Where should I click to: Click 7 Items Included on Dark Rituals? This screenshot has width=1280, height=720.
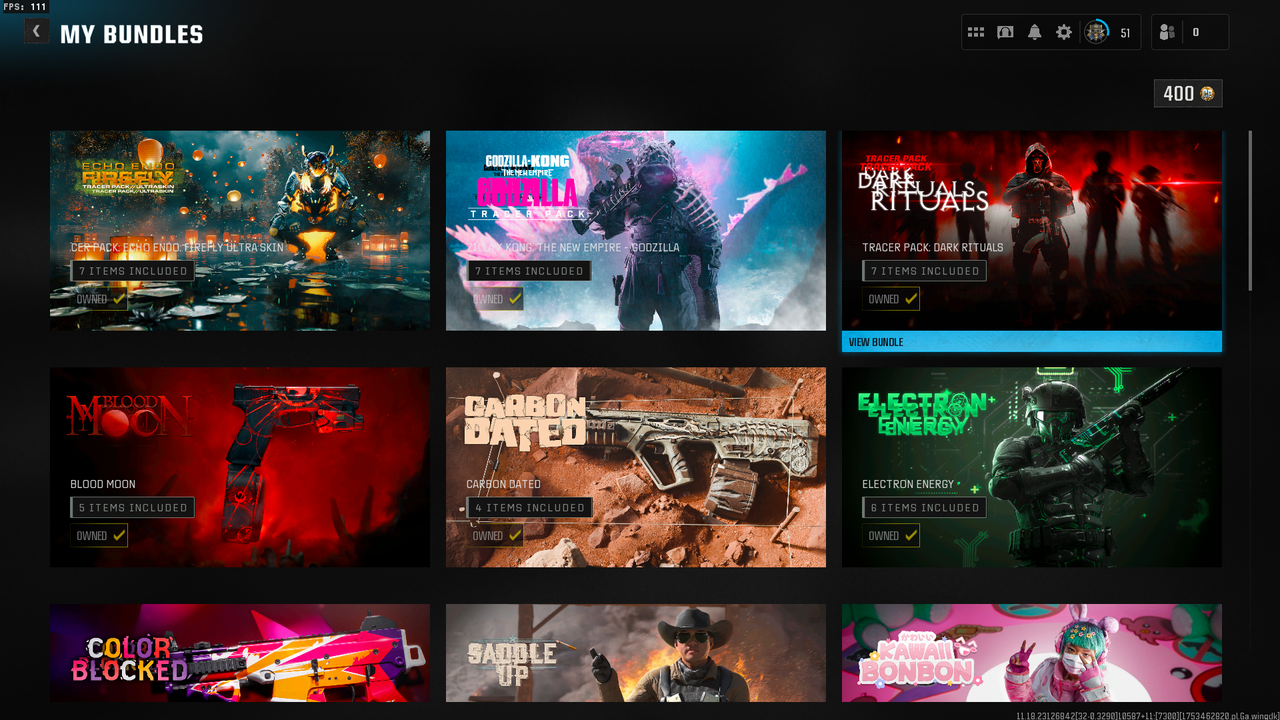925,271
